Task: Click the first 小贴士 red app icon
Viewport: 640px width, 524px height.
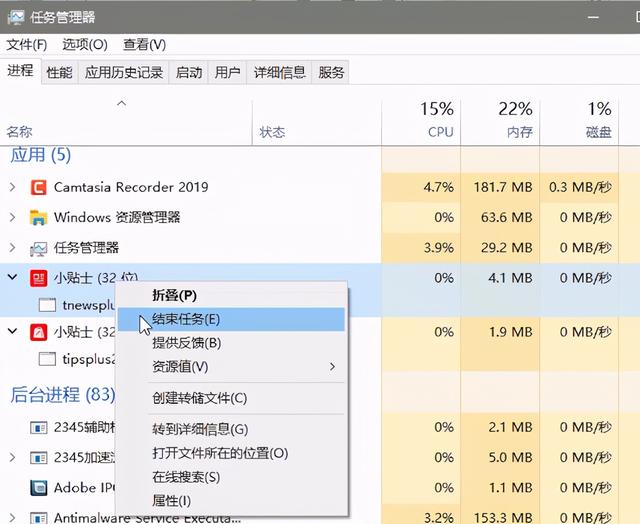Action: coord(38,278)
